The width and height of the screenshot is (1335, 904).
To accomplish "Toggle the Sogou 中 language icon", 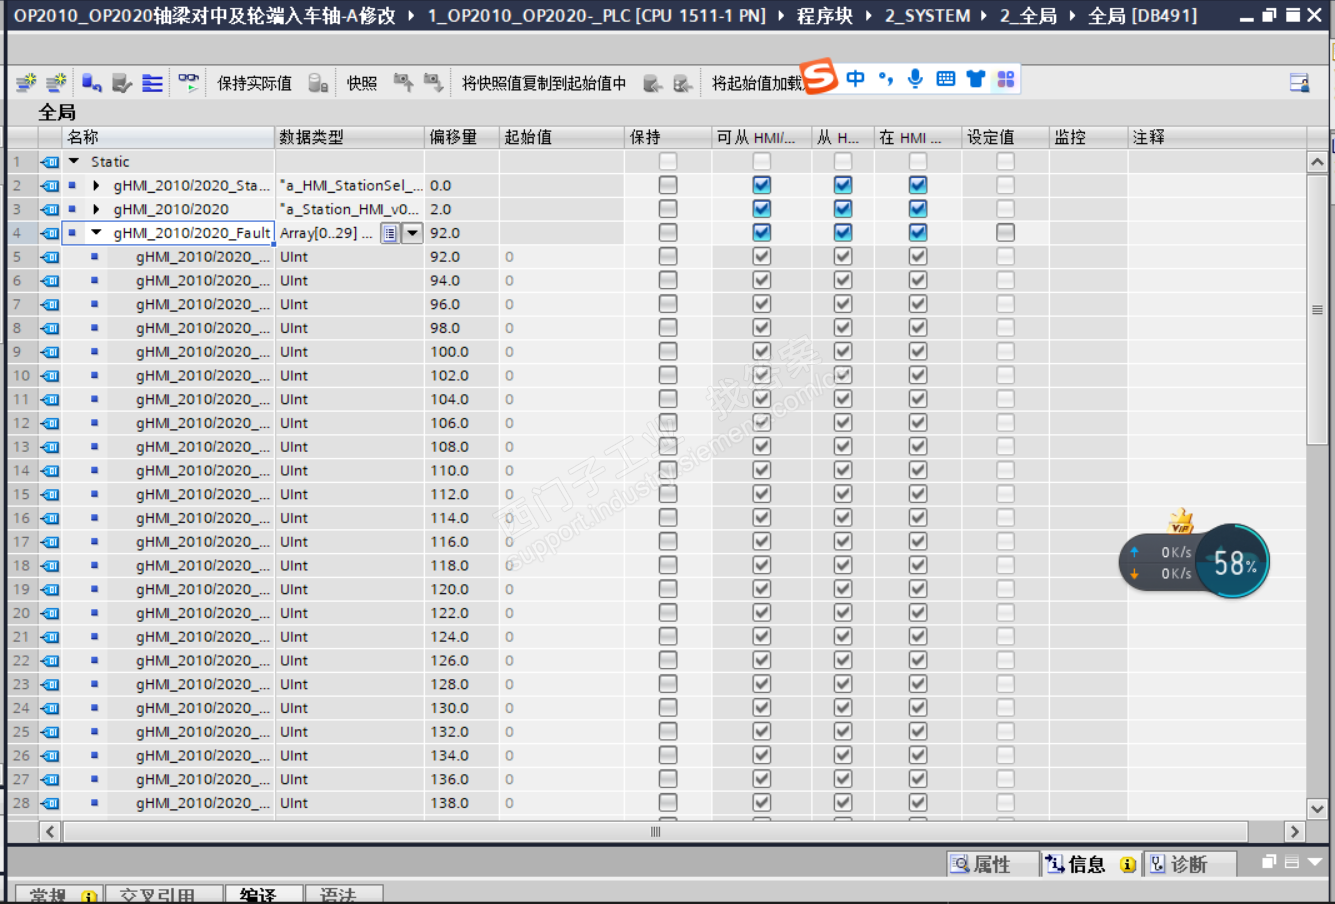I will [855, 79].
